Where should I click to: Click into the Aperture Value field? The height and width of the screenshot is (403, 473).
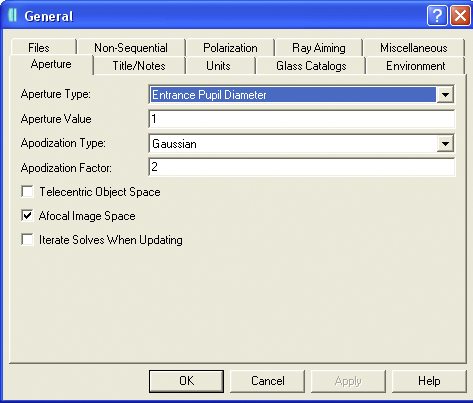[301, 119]
